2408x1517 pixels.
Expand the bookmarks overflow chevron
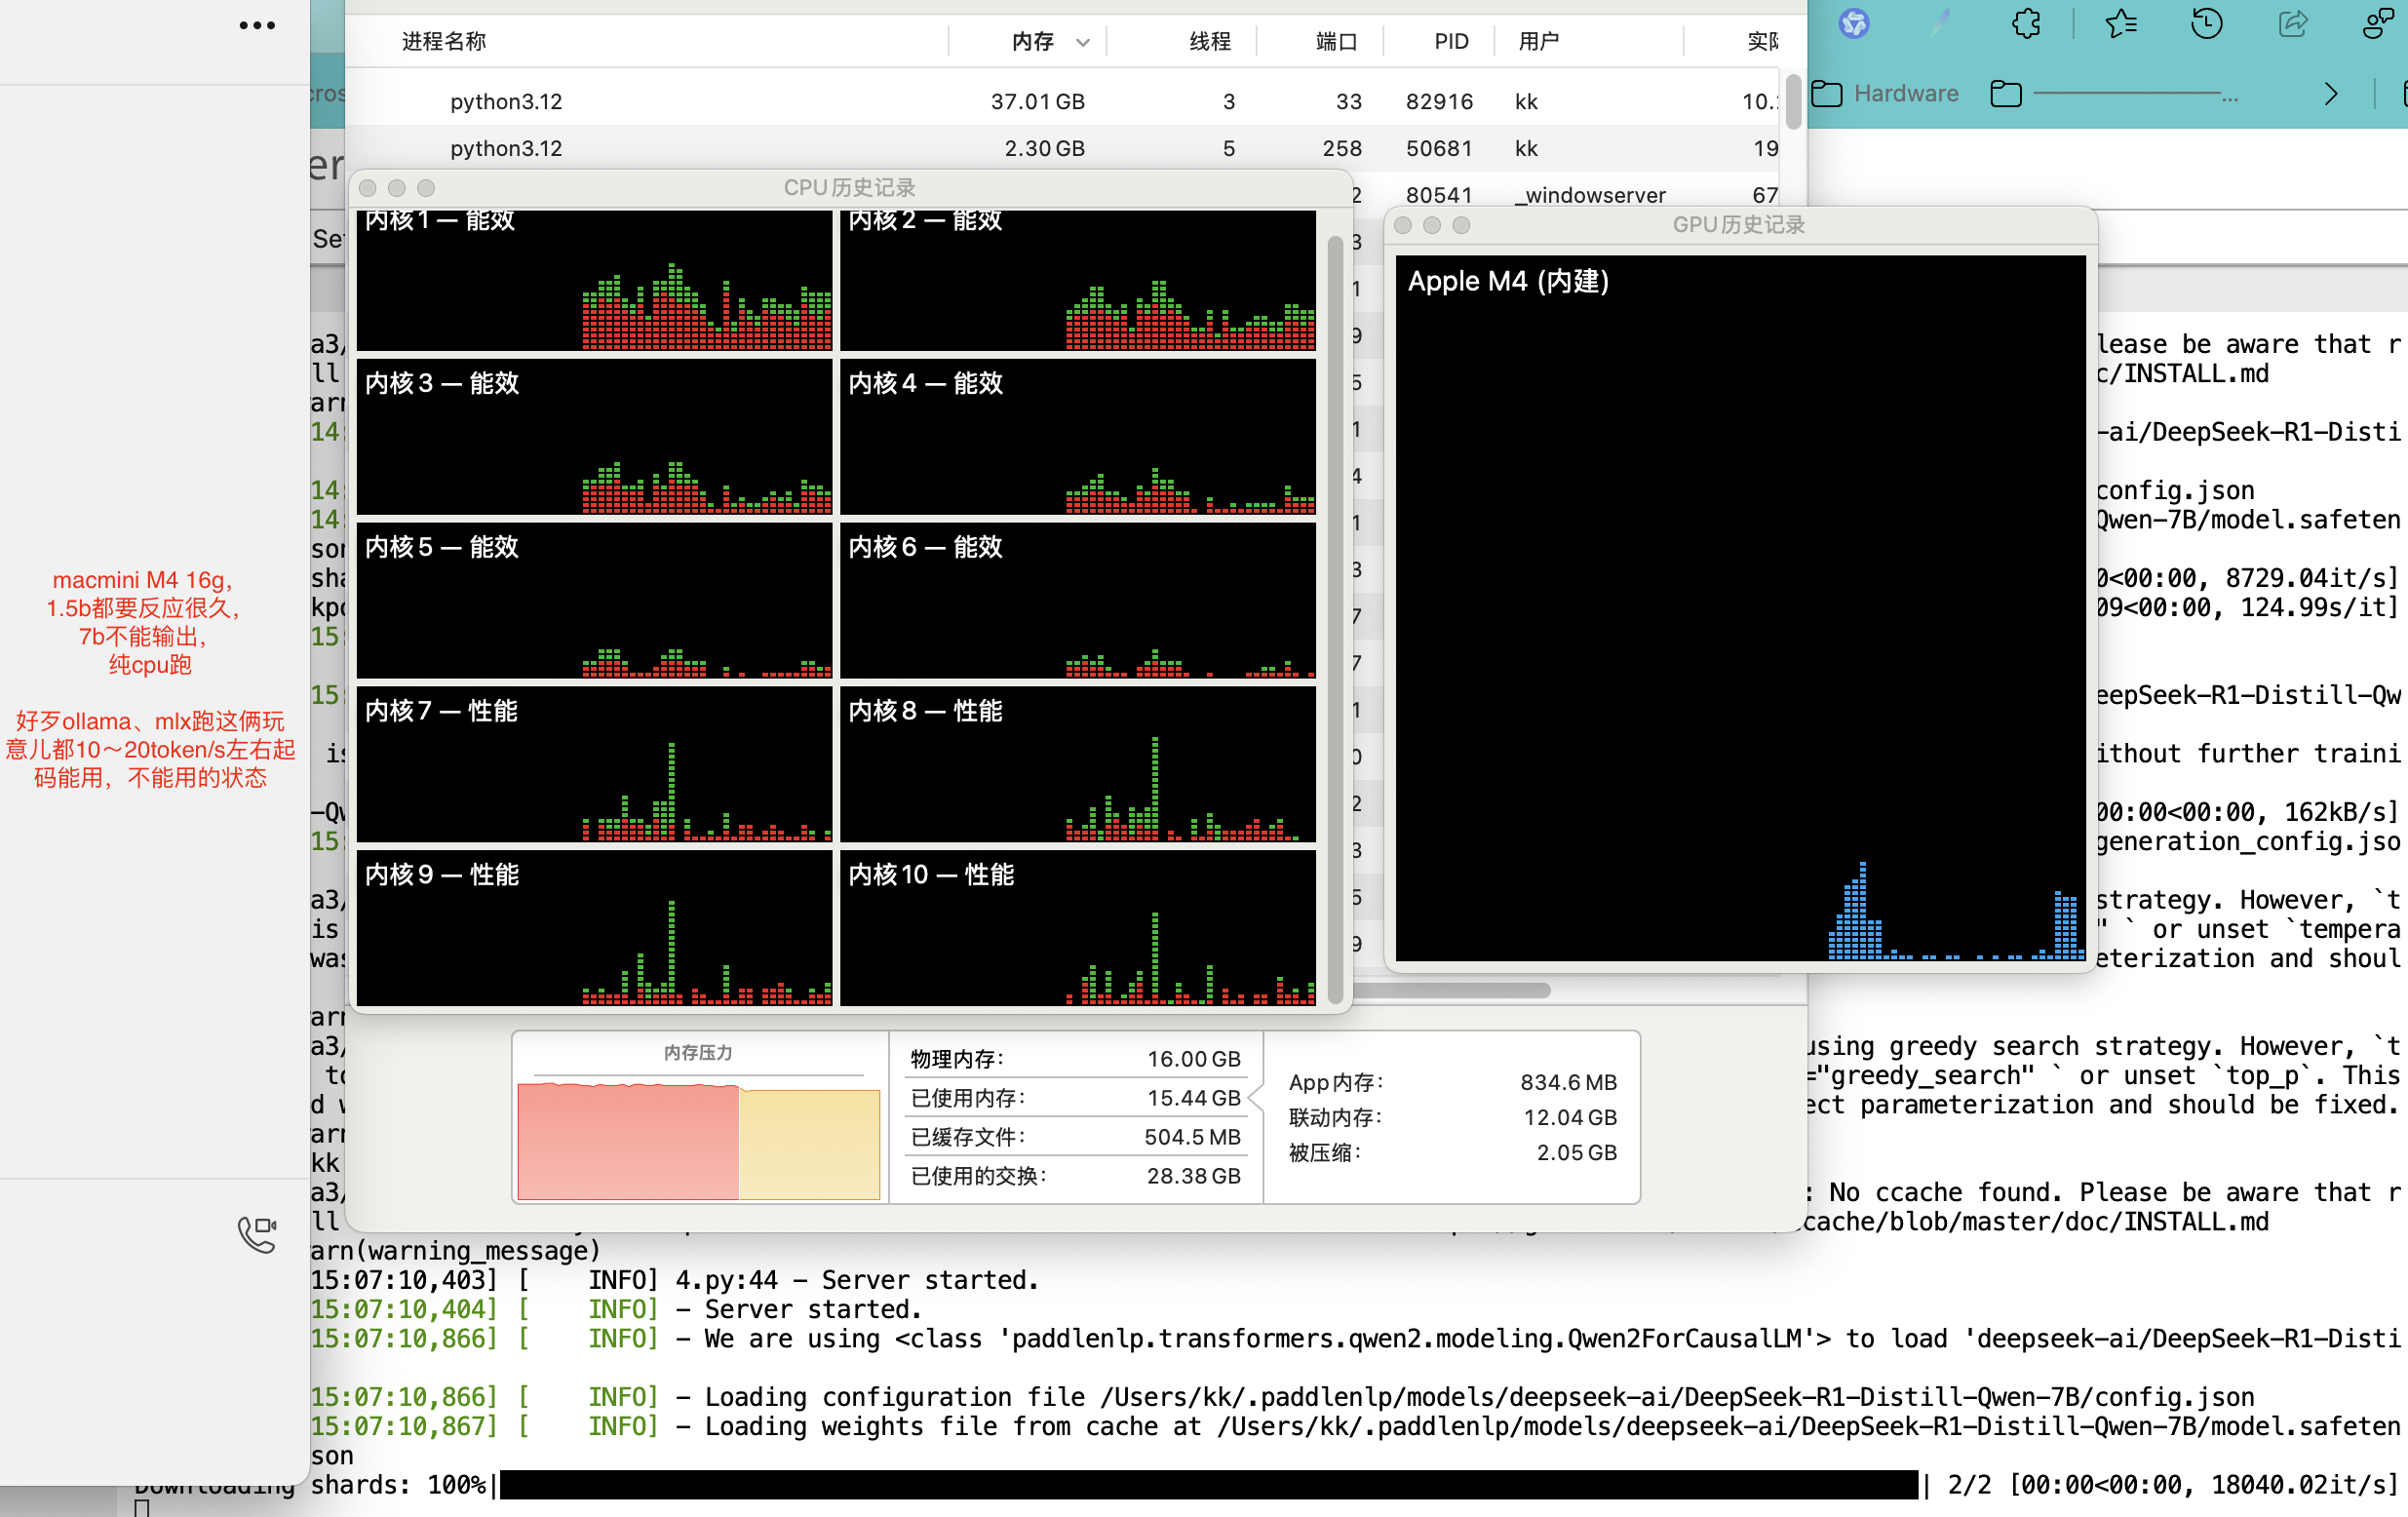(2331, 94)
